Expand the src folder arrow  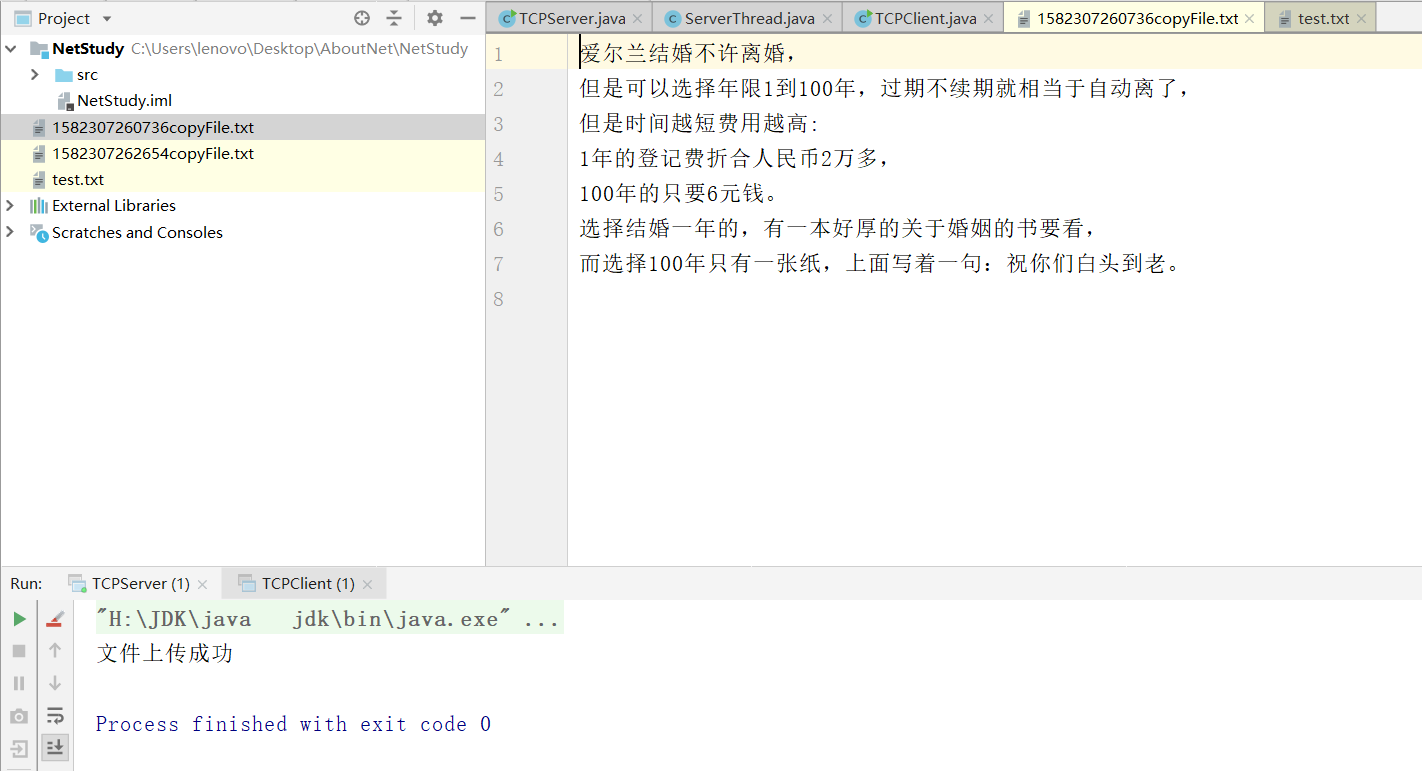(x=35, y=75)
